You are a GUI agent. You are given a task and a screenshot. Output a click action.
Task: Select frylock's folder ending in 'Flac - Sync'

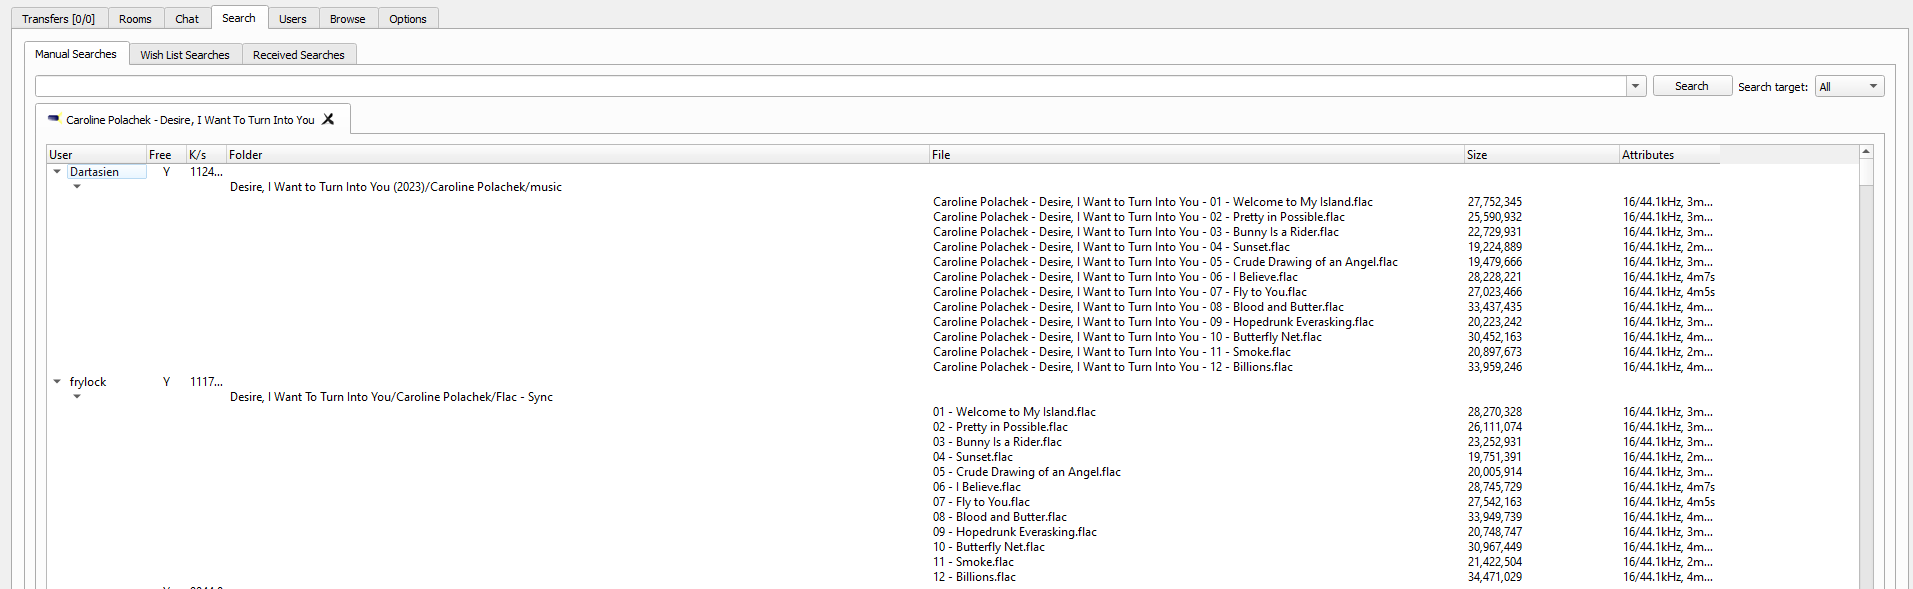click(x=391, y=397)
